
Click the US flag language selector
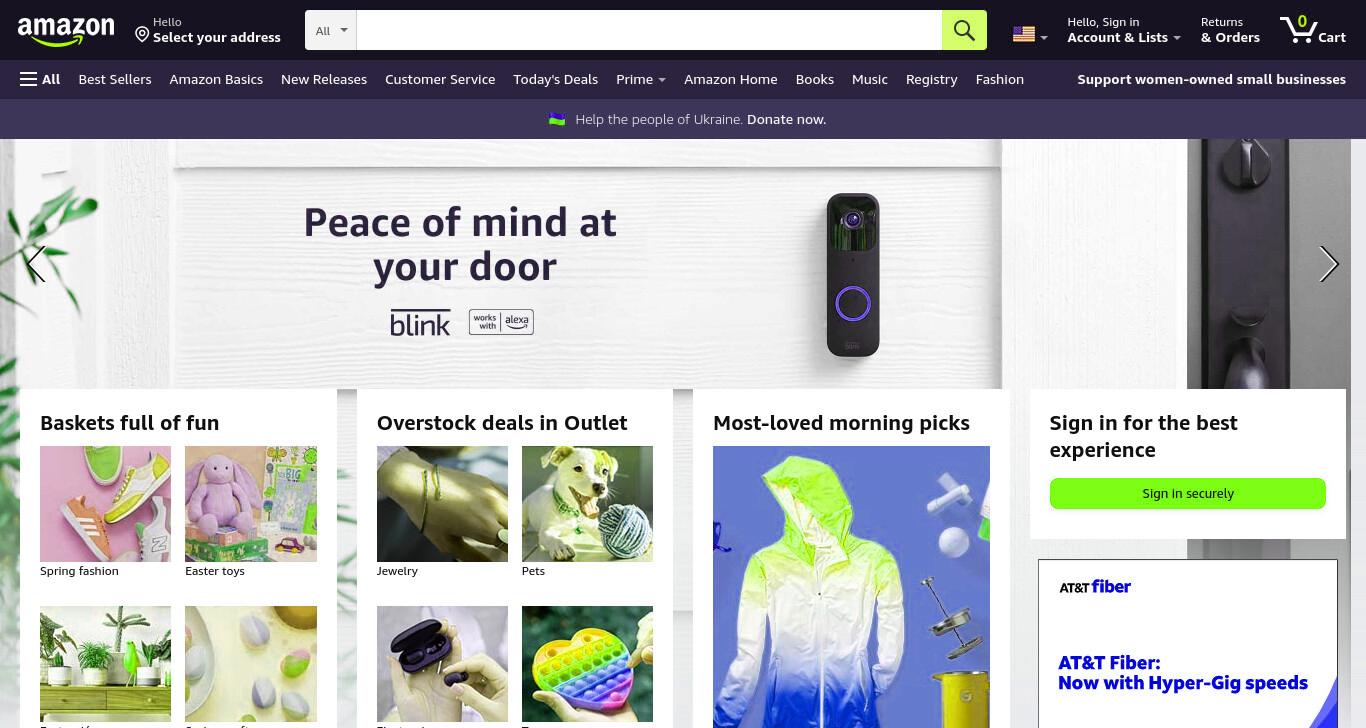(x=1030, y=34)
